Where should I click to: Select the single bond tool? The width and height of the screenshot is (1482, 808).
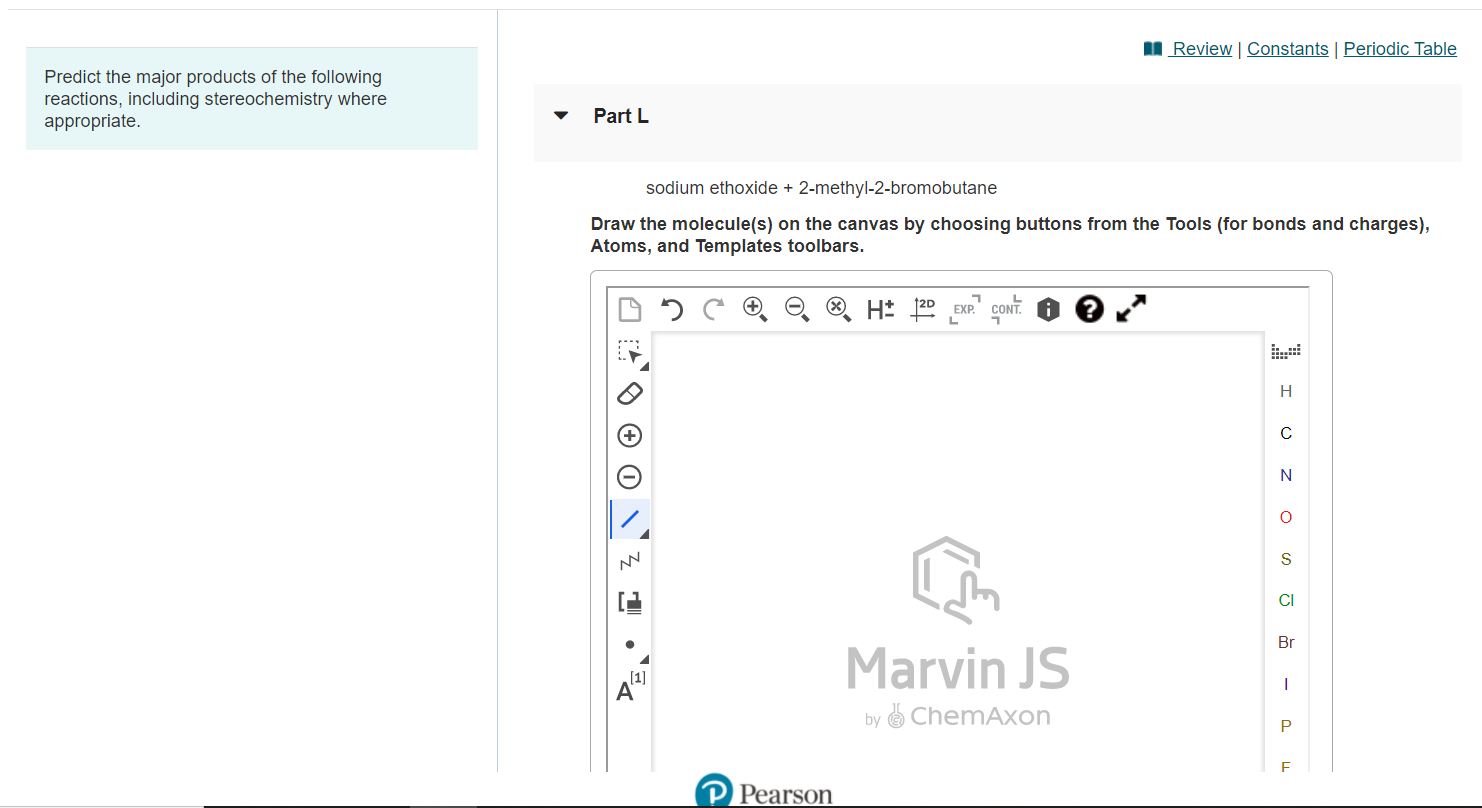(629, 519)
